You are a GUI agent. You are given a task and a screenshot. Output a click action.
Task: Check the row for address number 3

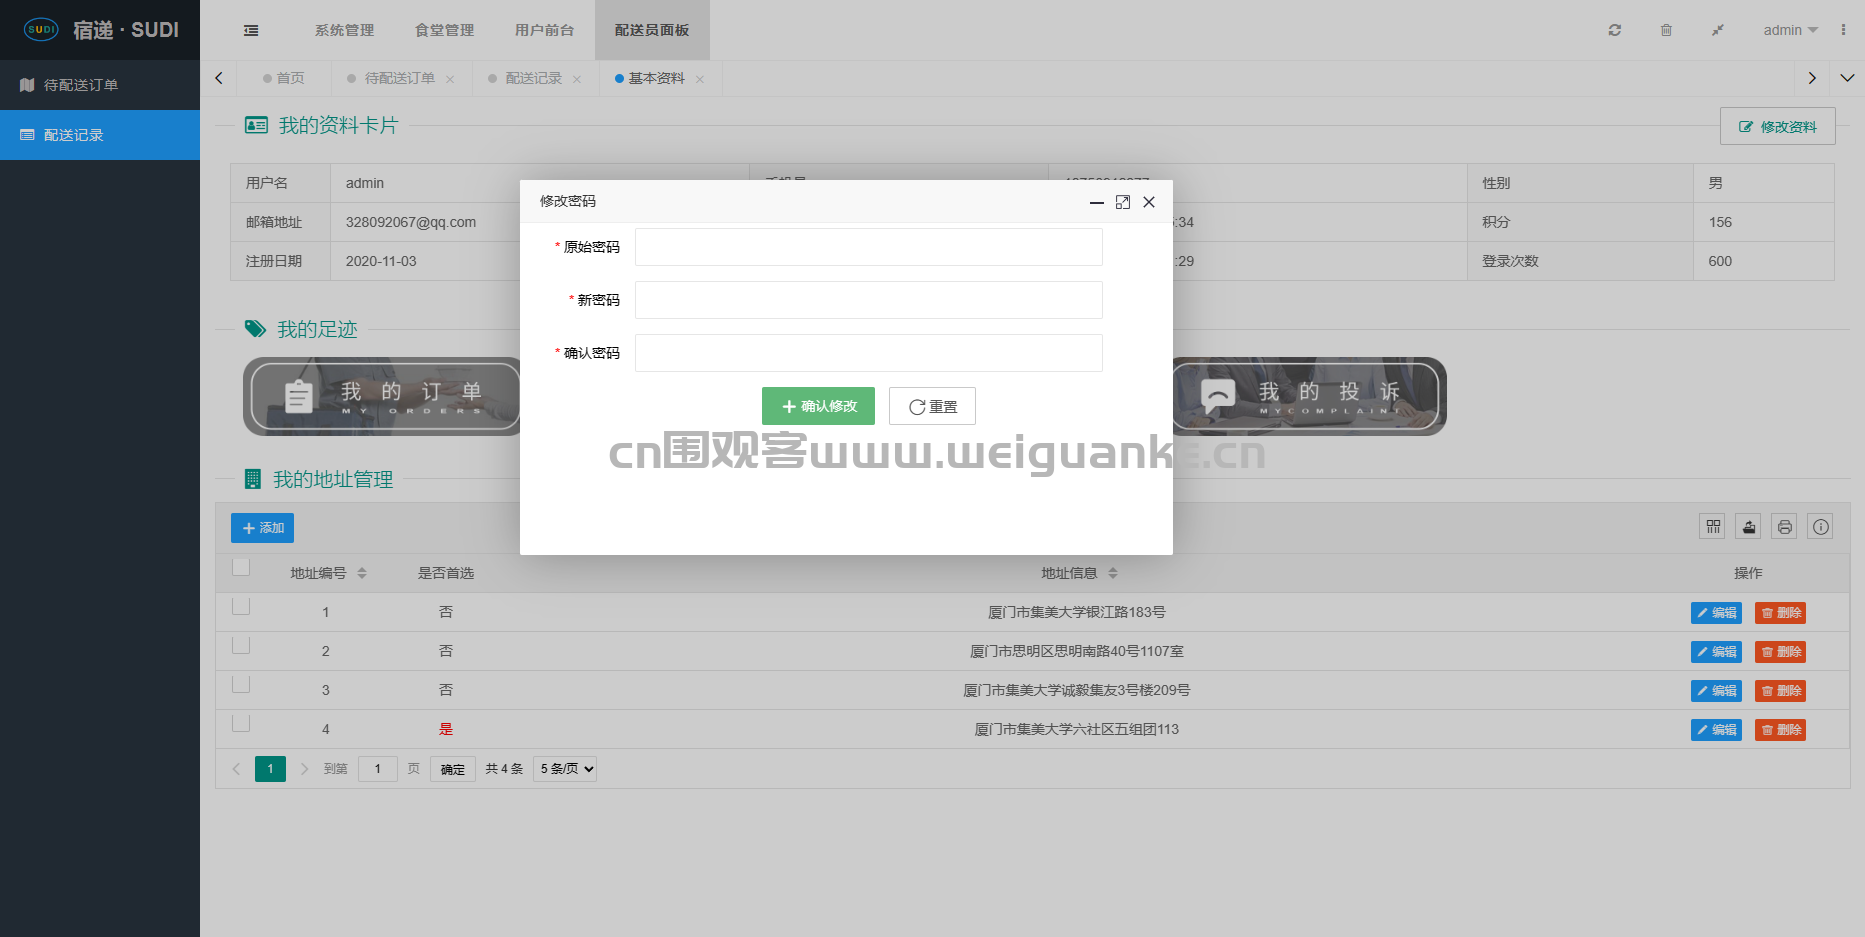point(241,685)
